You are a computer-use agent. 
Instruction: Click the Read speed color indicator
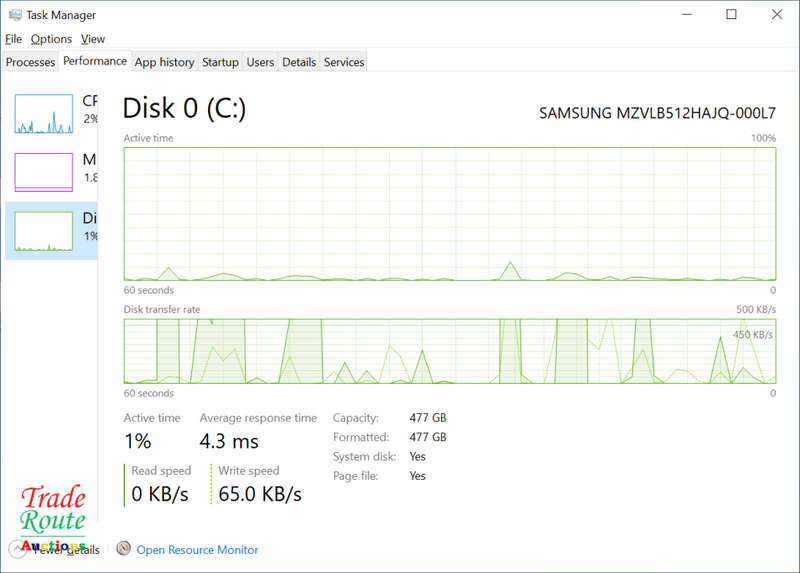(126, 485)
